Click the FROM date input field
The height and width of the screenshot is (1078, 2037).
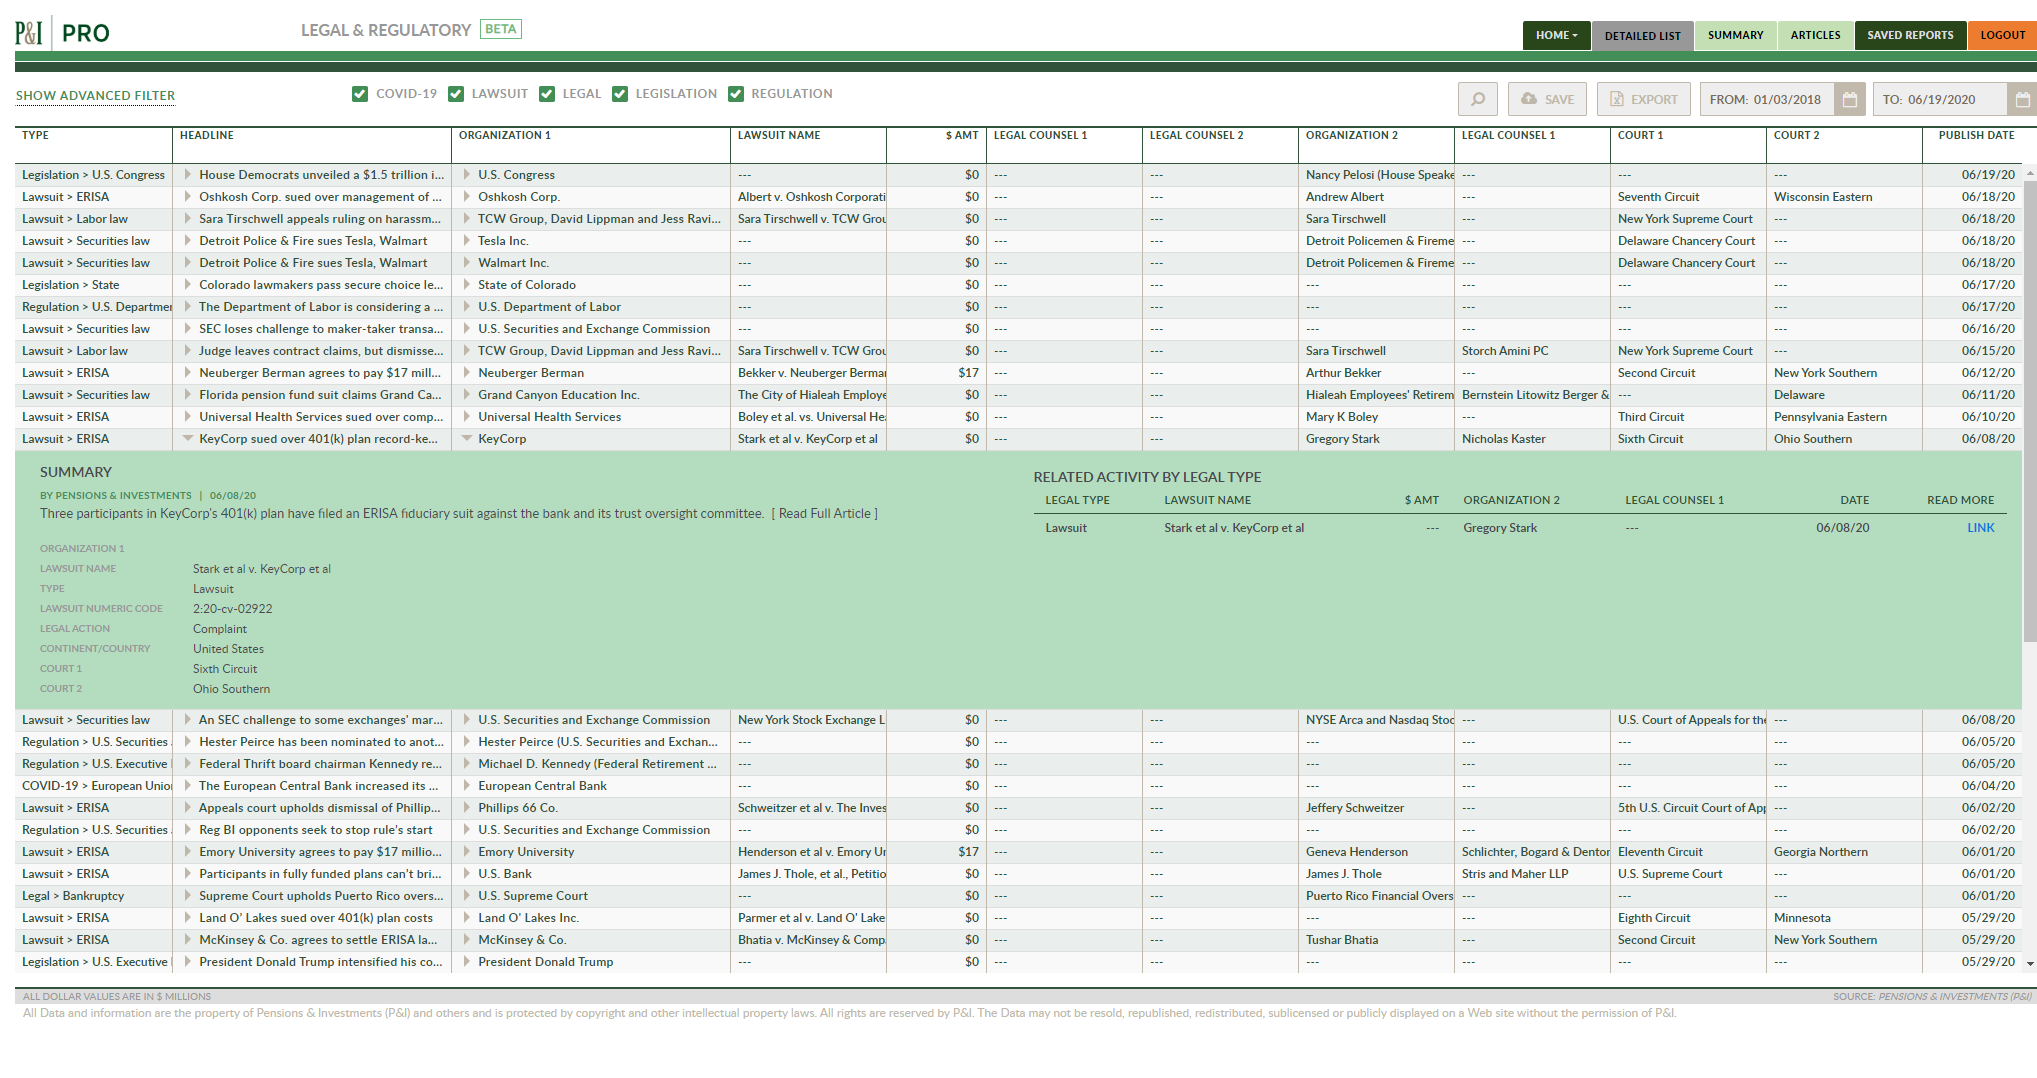tap(1766, 99)
